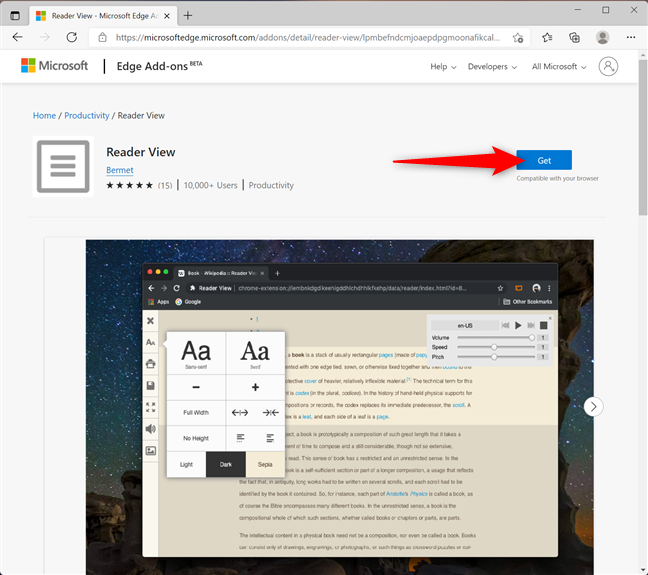Open the tab actions menu icon
The image size is (648, 575).
click(15, 16)
